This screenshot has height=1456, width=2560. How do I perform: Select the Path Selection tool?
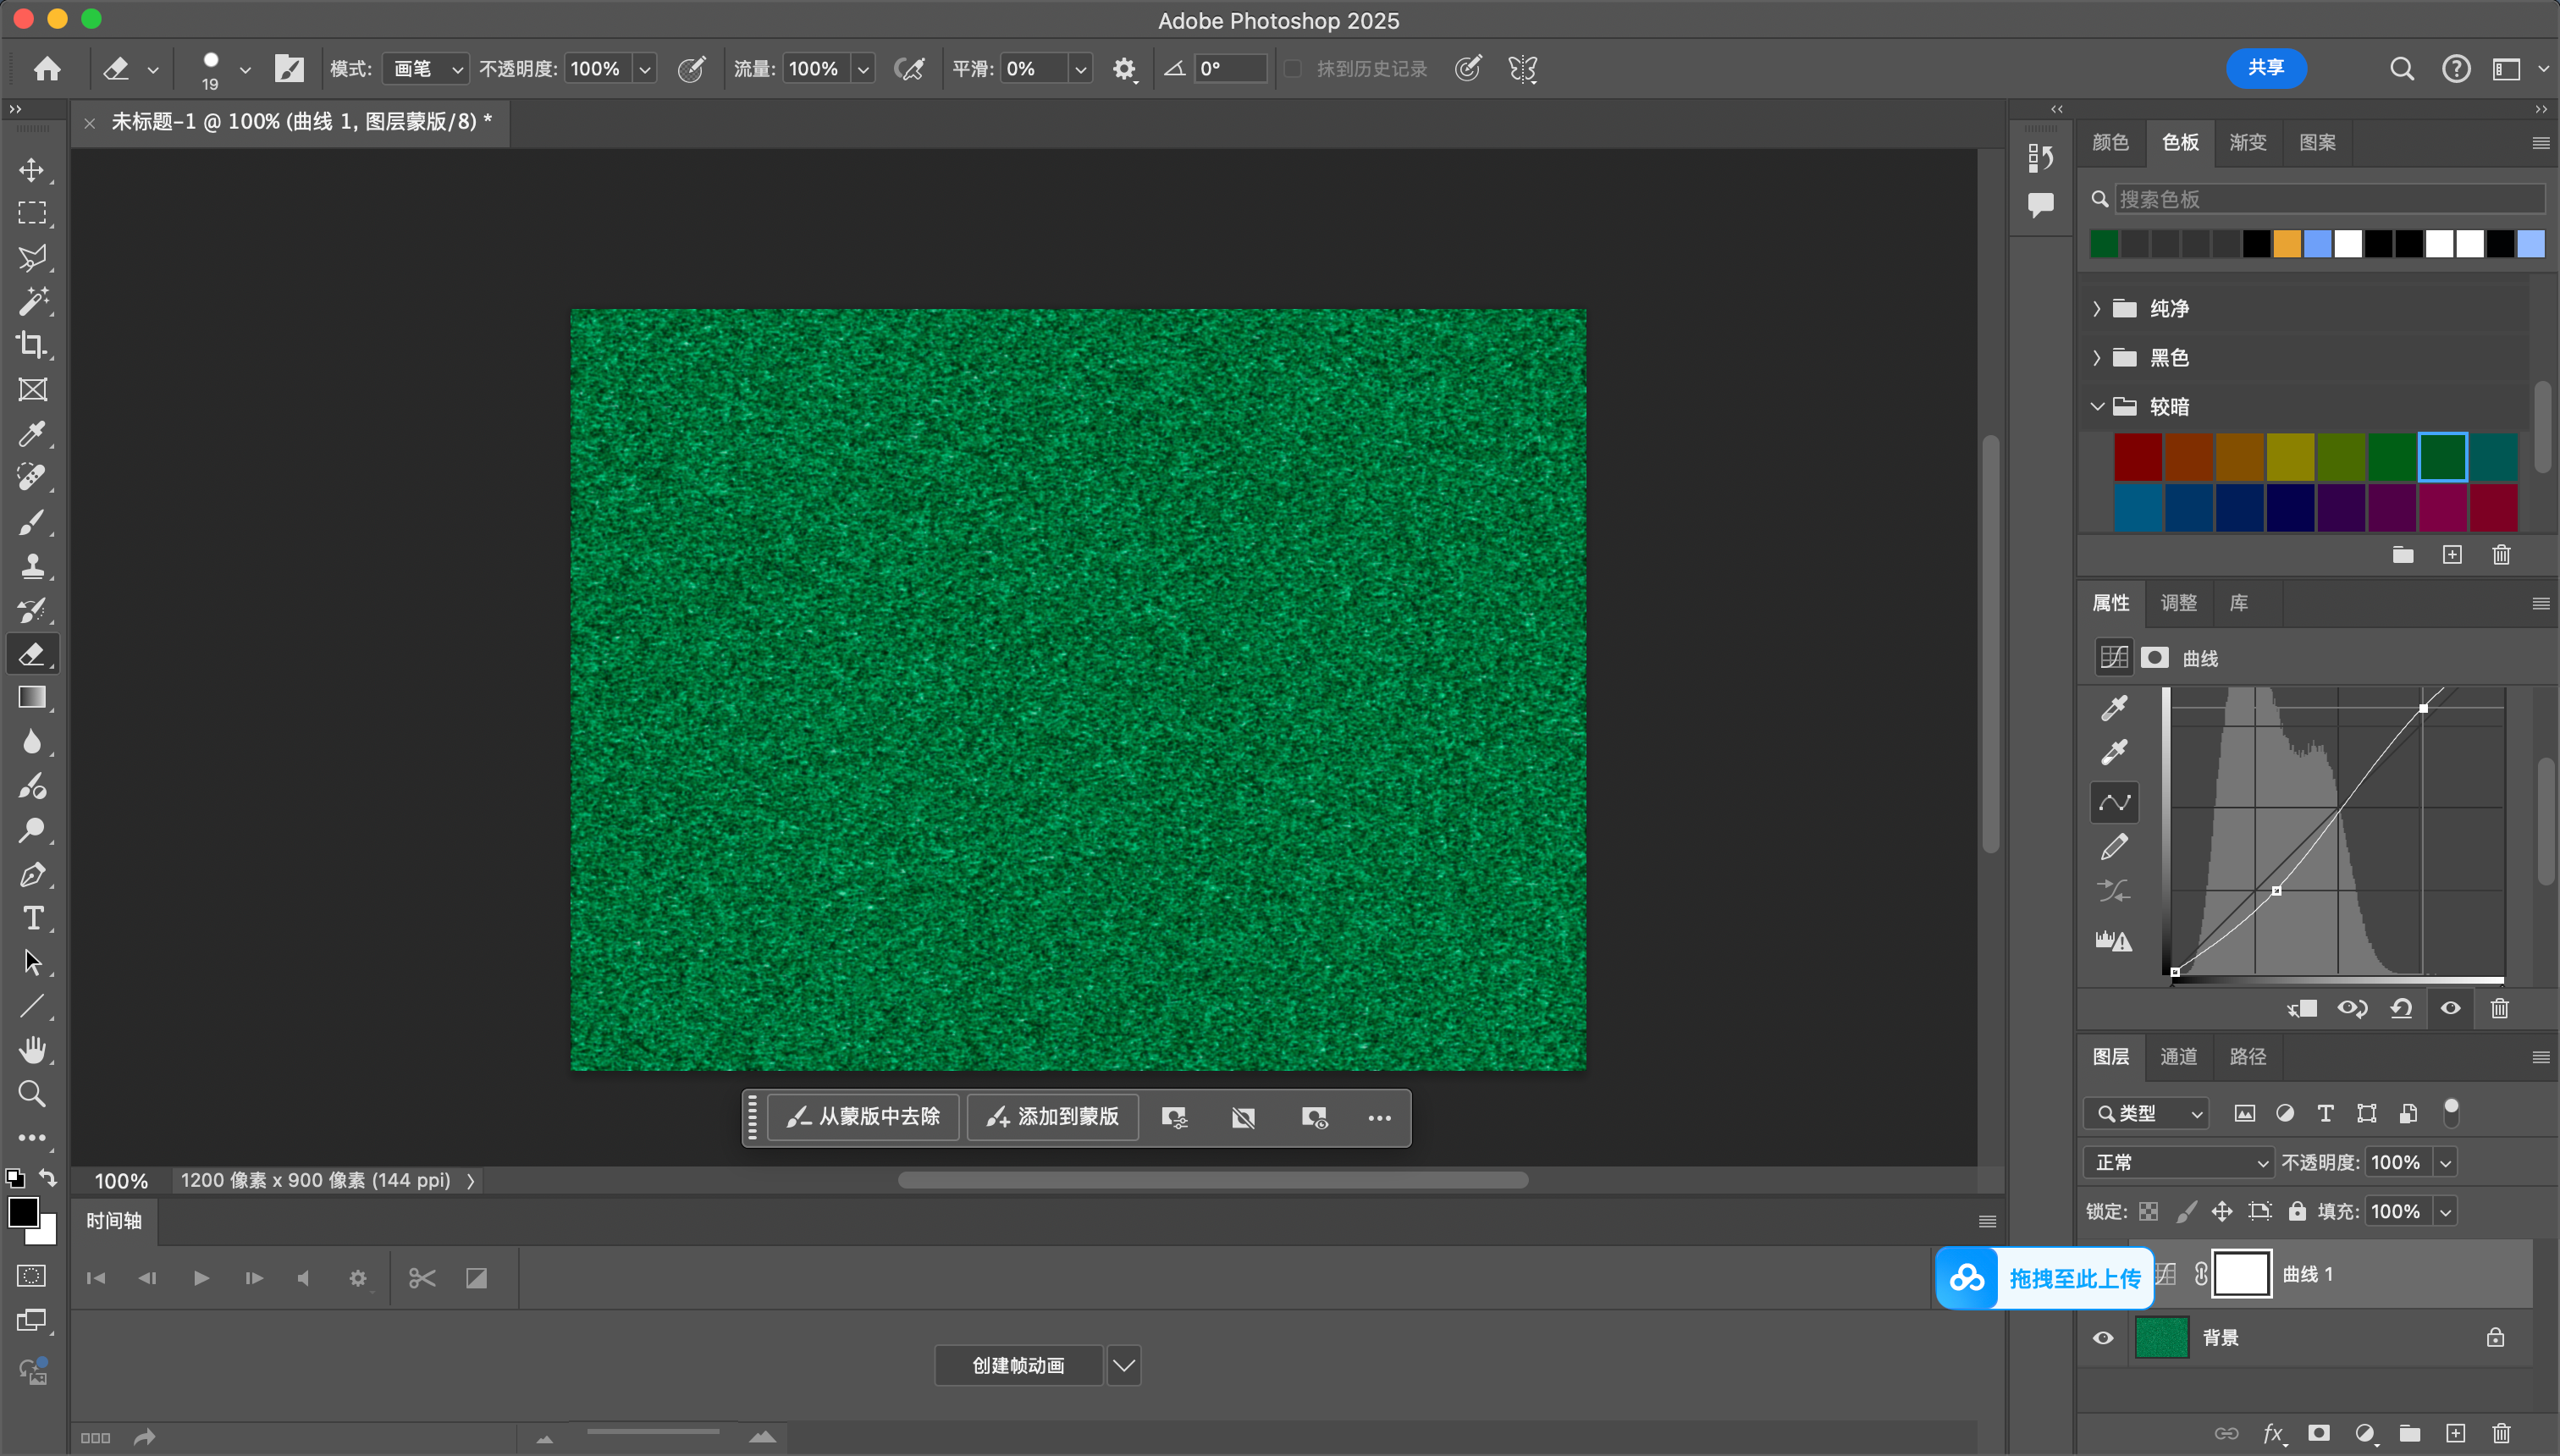click(x=32, y=962)
